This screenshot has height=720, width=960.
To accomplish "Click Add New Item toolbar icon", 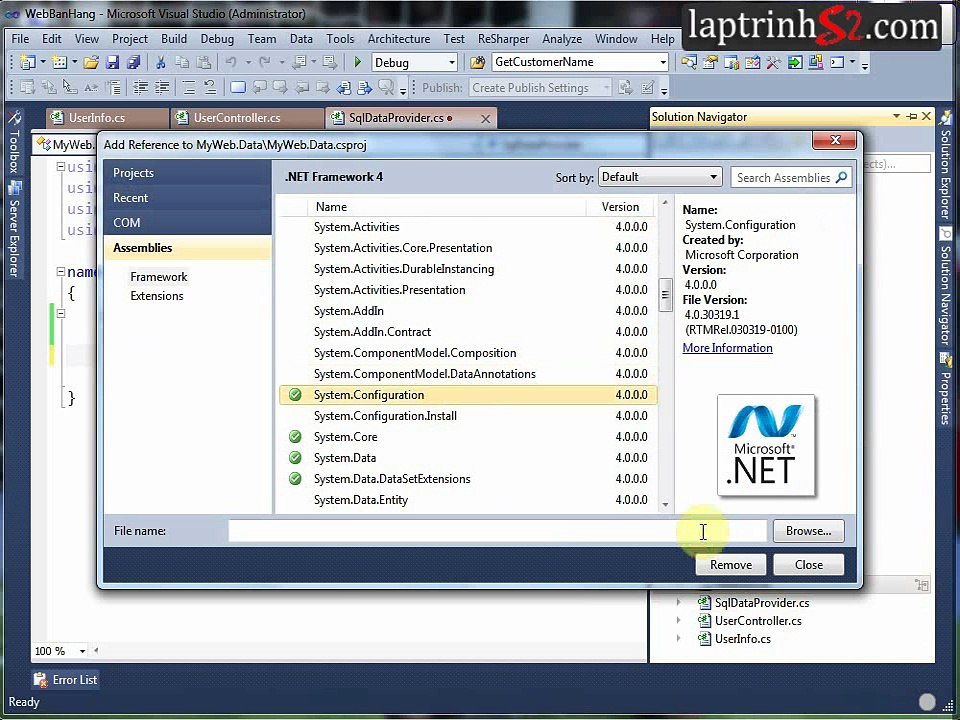I will point(59,62).
